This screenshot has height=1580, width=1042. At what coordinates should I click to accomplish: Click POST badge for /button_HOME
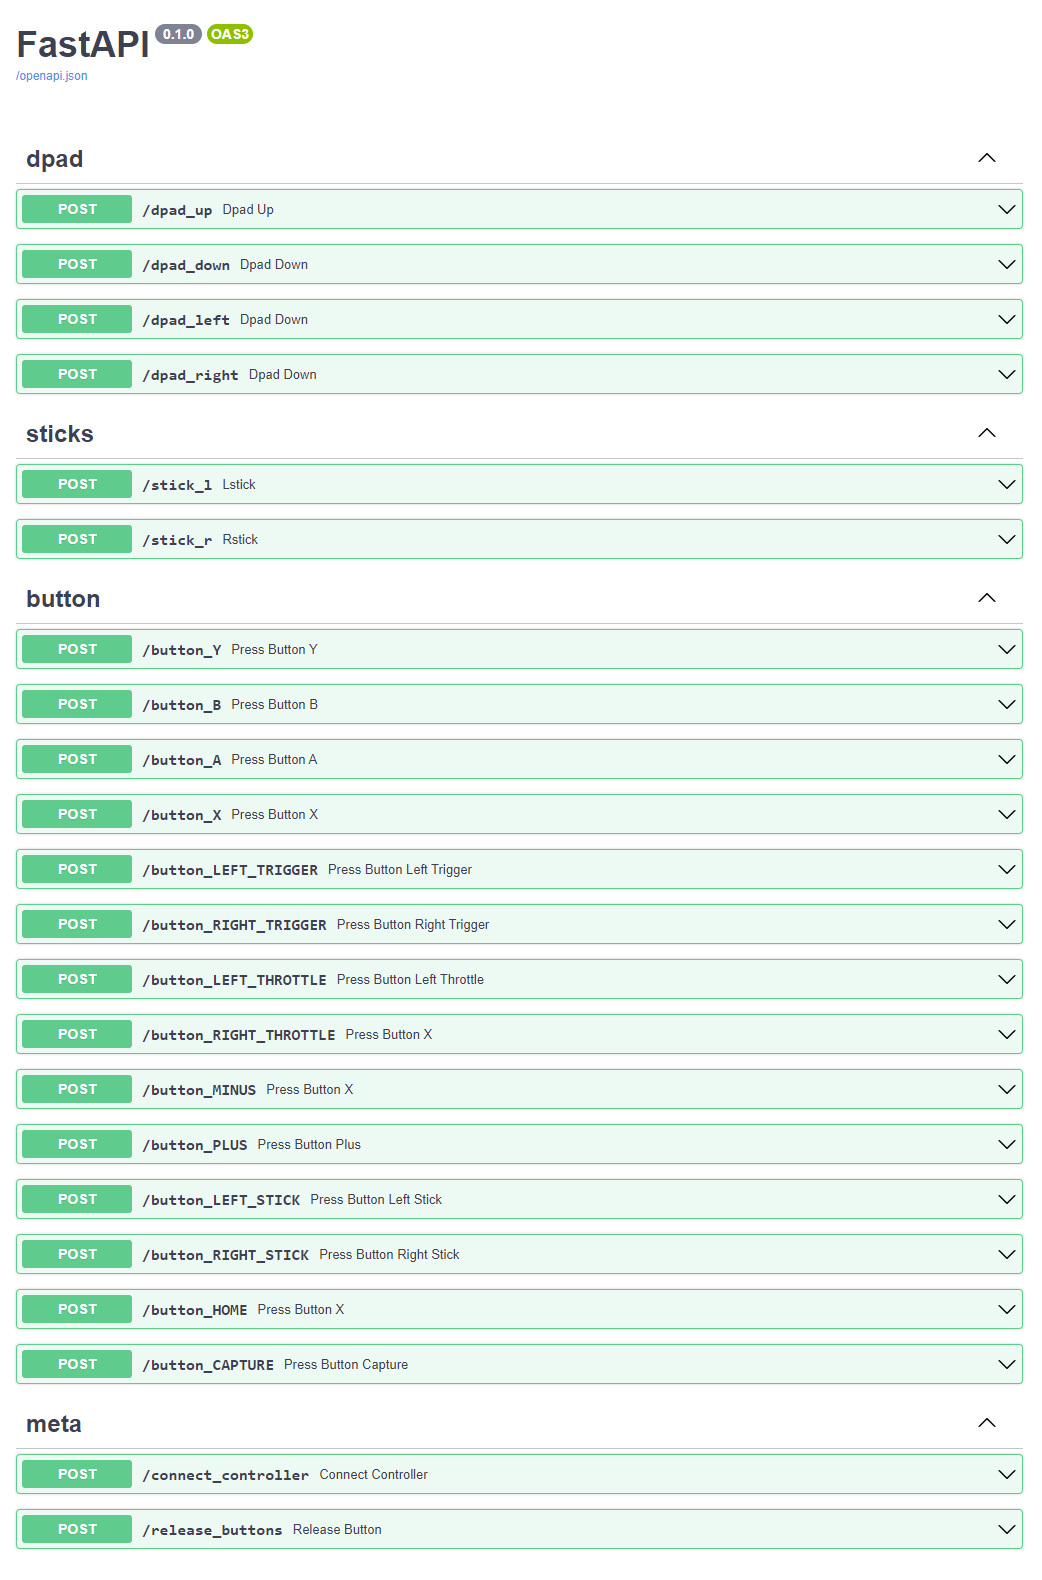tap(77, 1309)
